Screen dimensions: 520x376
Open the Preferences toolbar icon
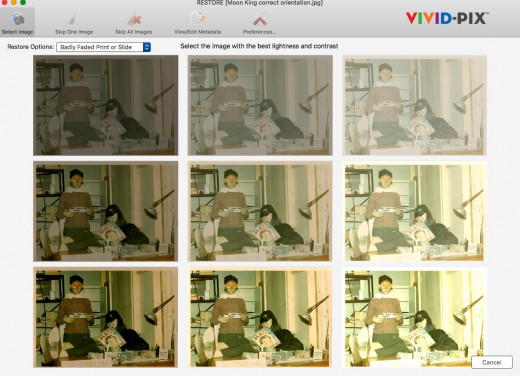pyautogui.click(x=259, y=19)
